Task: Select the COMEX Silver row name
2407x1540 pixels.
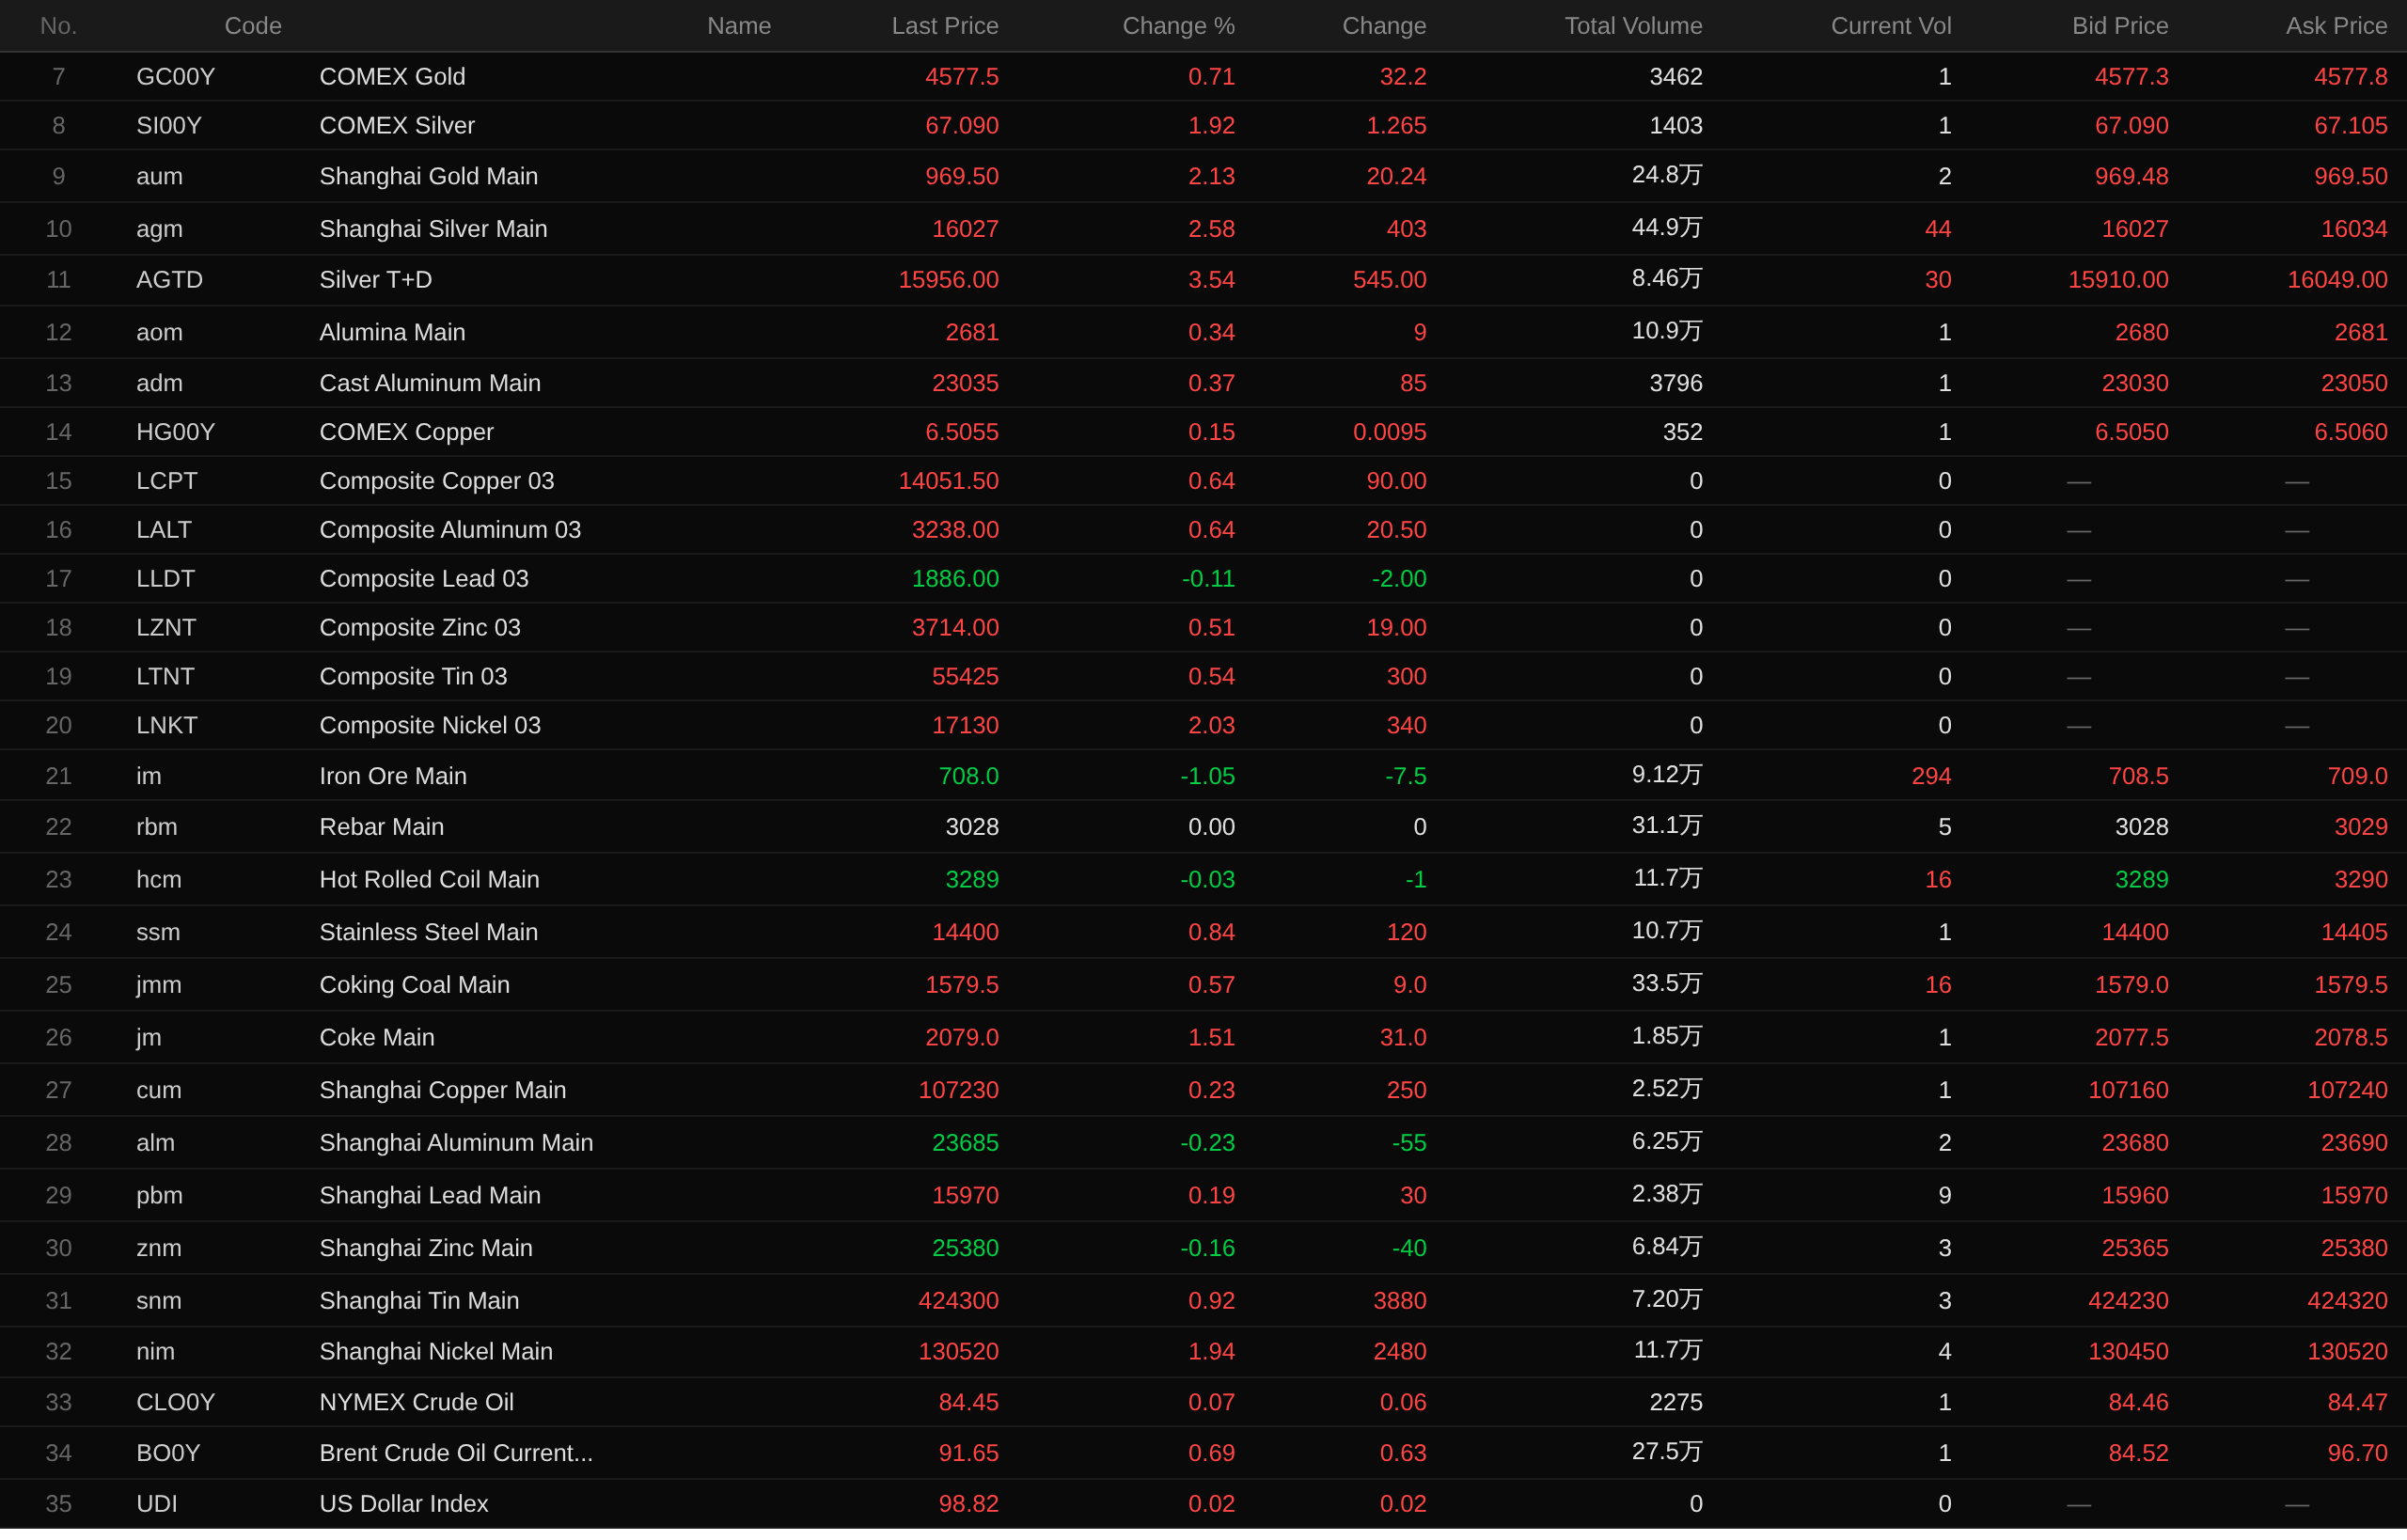Action: pos(397,126)
